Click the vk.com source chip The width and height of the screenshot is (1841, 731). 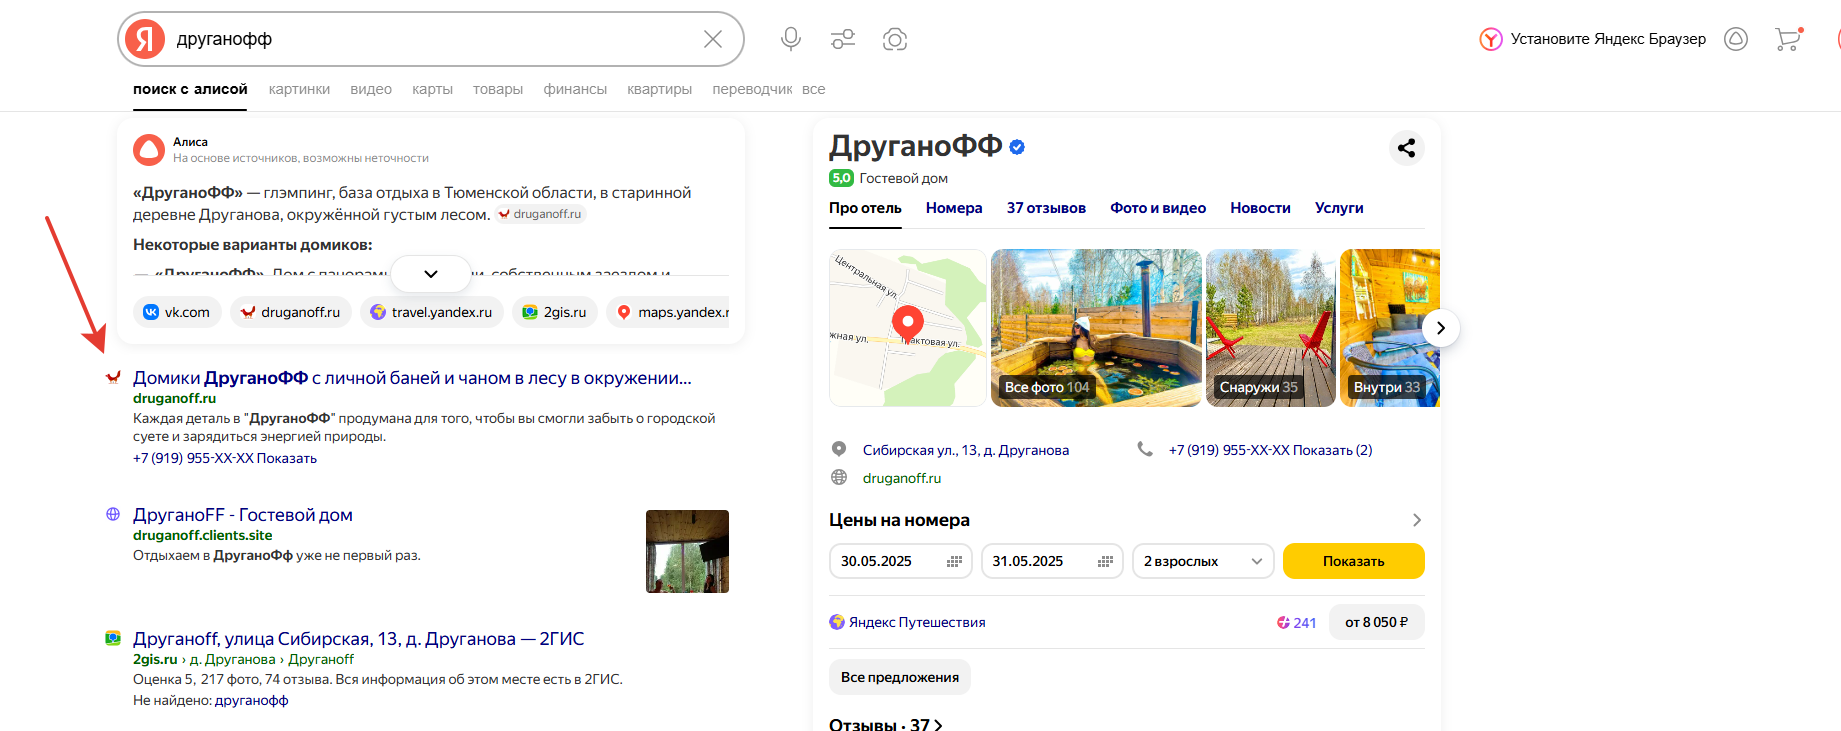[x=177, y=312]
